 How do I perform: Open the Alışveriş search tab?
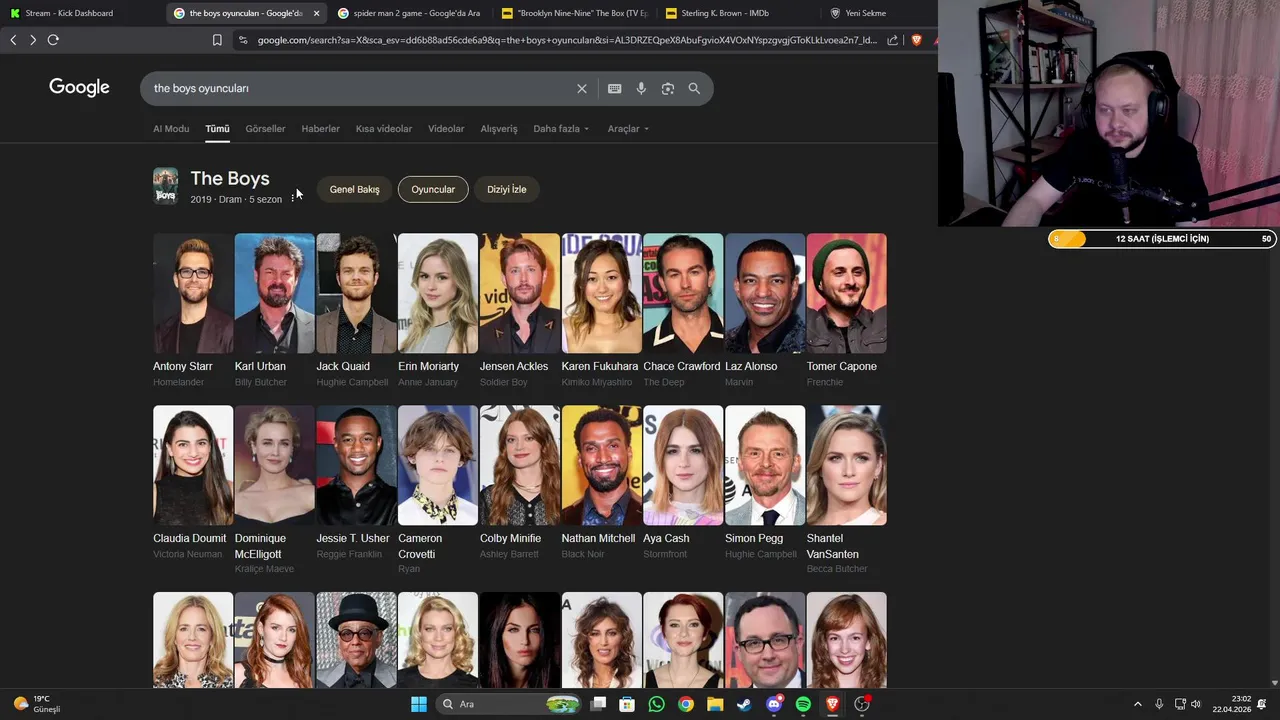click(x=499, y=129)
